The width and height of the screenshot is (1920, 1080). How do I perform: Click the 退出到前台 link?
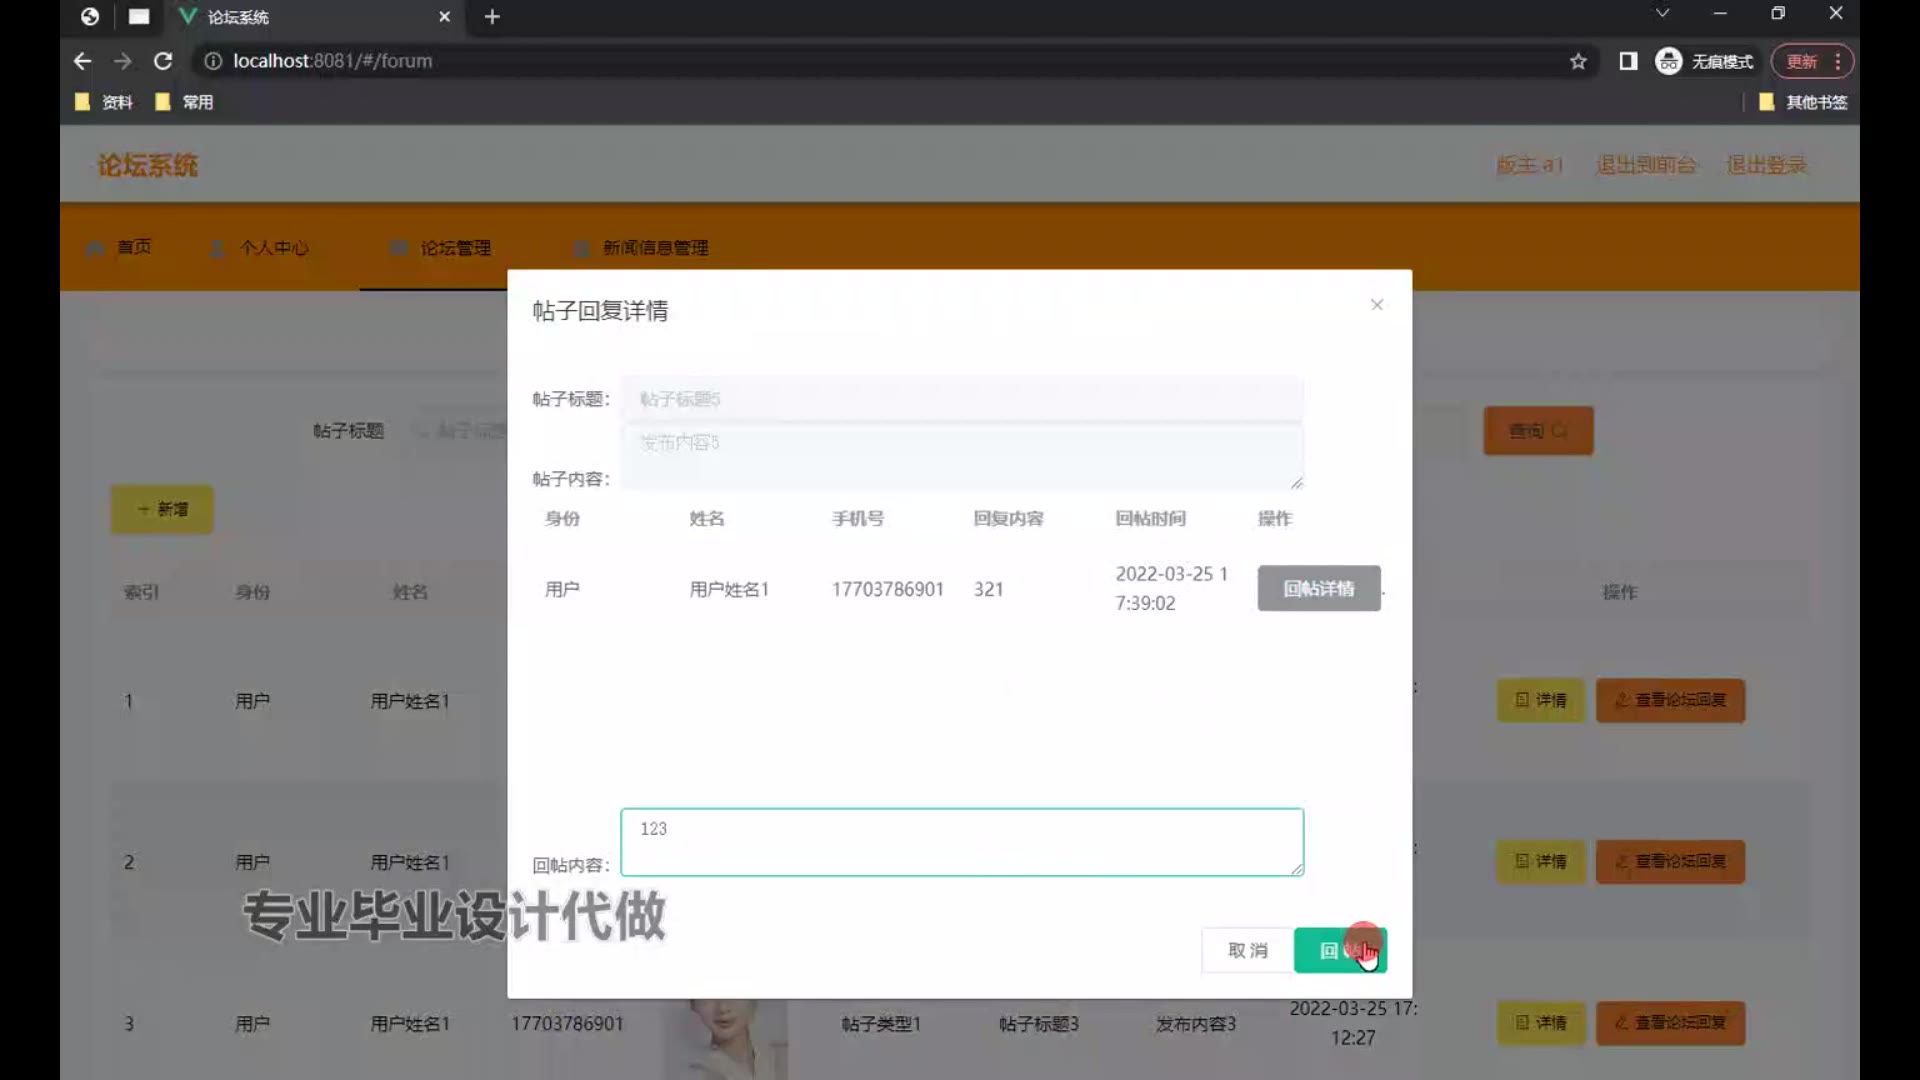[1646, 165]
